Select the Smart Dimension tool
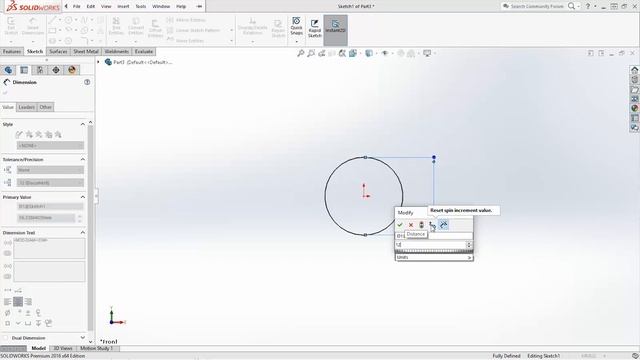640x360 pixels. [x=33, y=26]
